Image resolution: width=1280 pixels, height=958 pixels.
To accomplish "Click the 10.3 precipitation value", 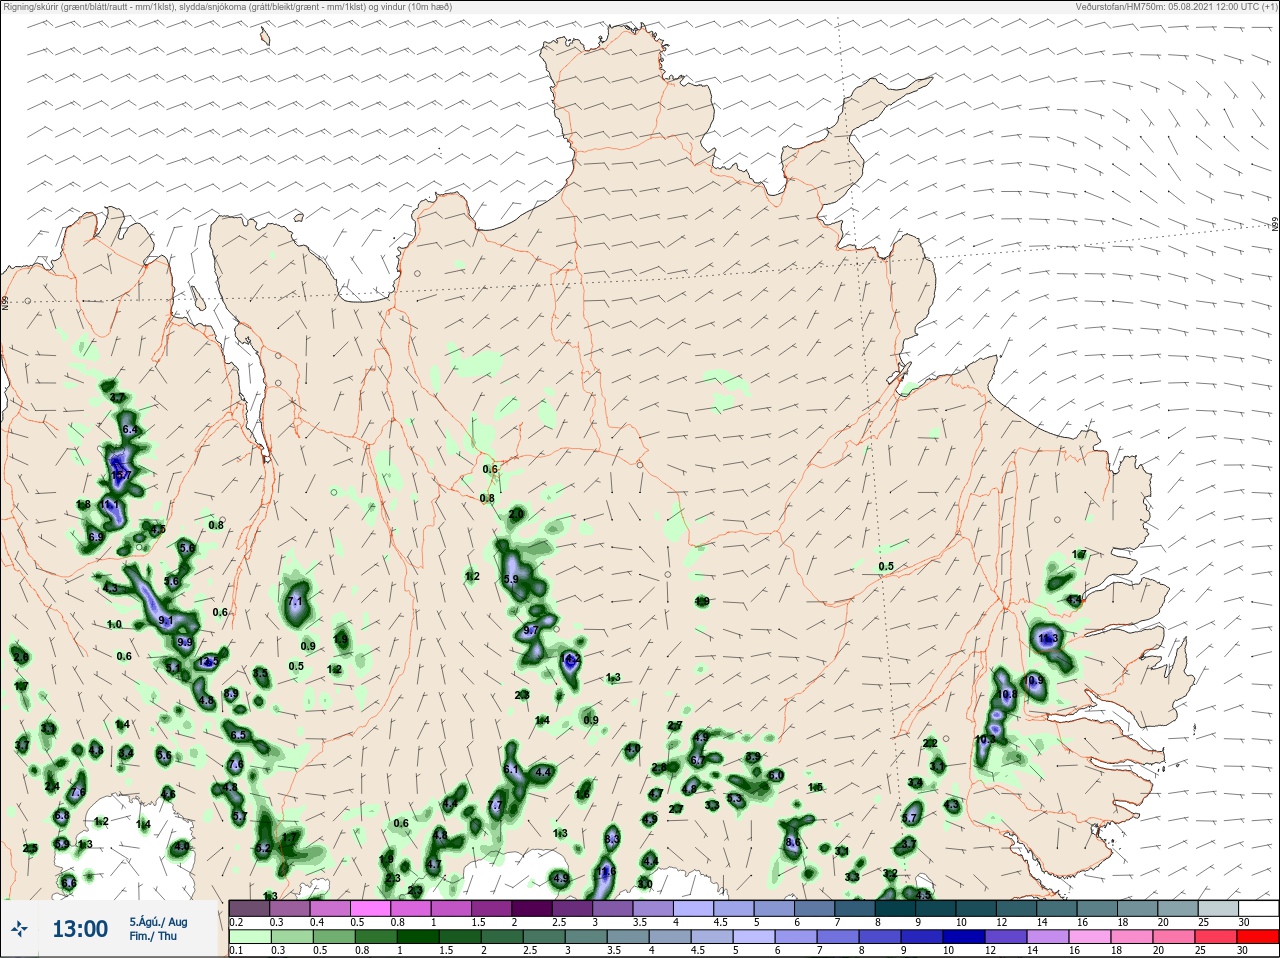I will click(x=985, y=740).
